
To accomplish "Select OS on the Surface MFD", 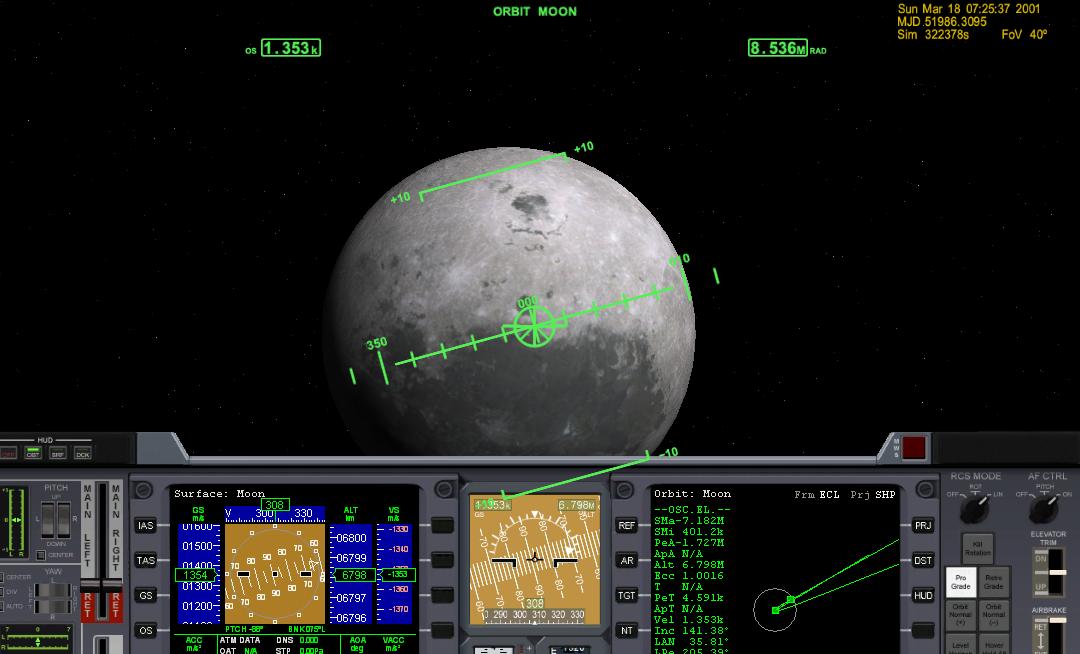I will [145, 630].
